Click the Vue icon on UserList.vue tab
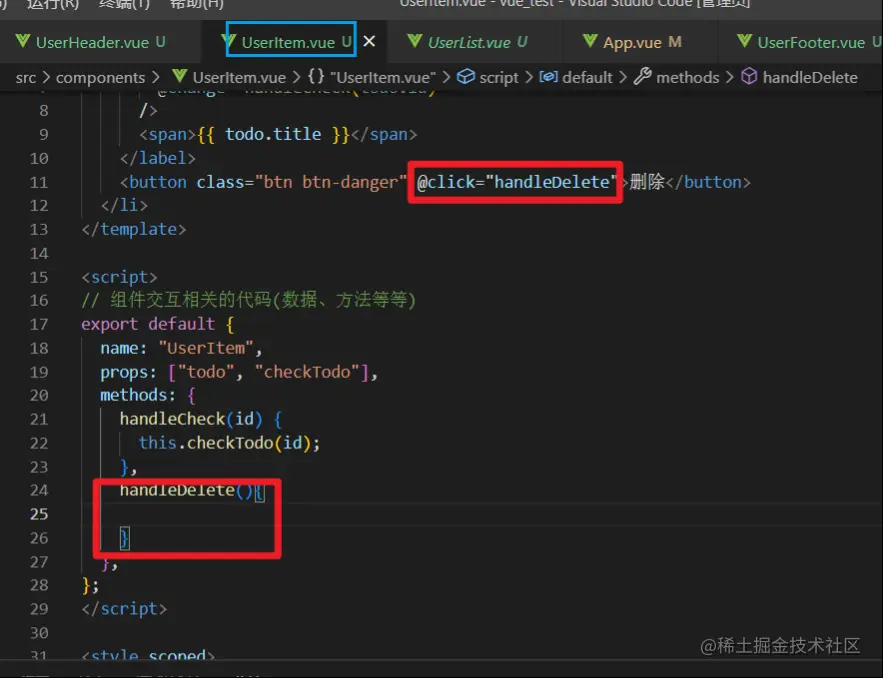Viewport: 883px width, 678px height. 414,41
